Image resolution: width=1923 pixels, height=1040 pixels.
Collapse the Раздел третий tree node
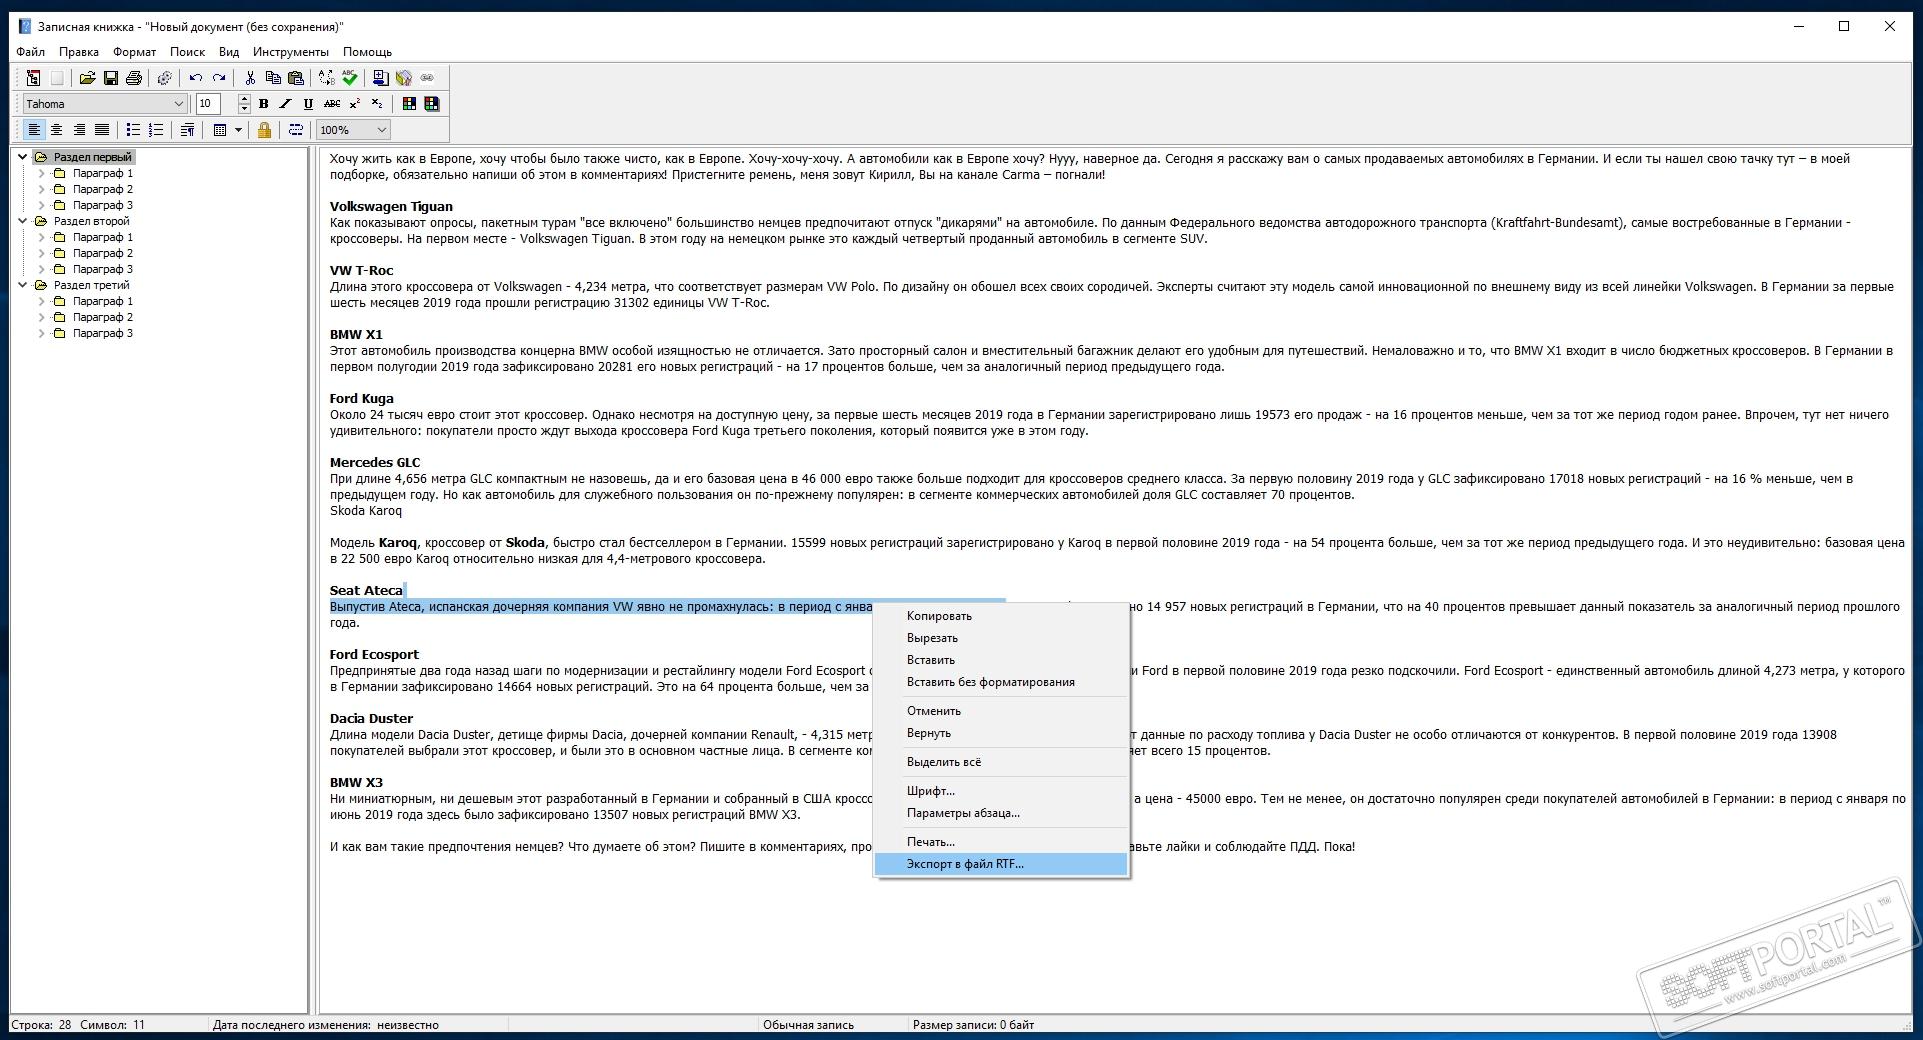coord(23,285)
